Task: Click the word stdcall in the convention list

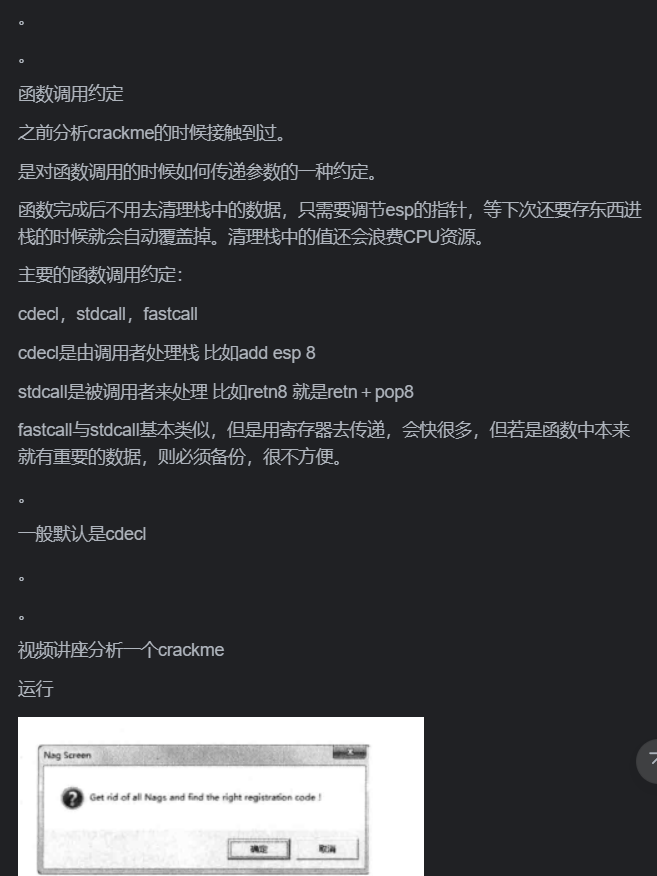Action: 100,314
